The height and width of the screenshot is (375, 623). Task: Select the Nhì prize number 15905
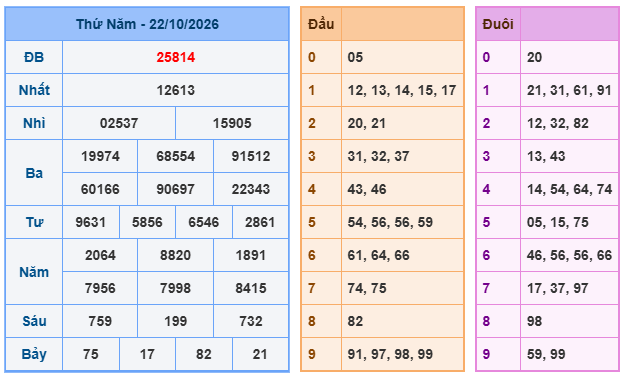tap(232, 123)
